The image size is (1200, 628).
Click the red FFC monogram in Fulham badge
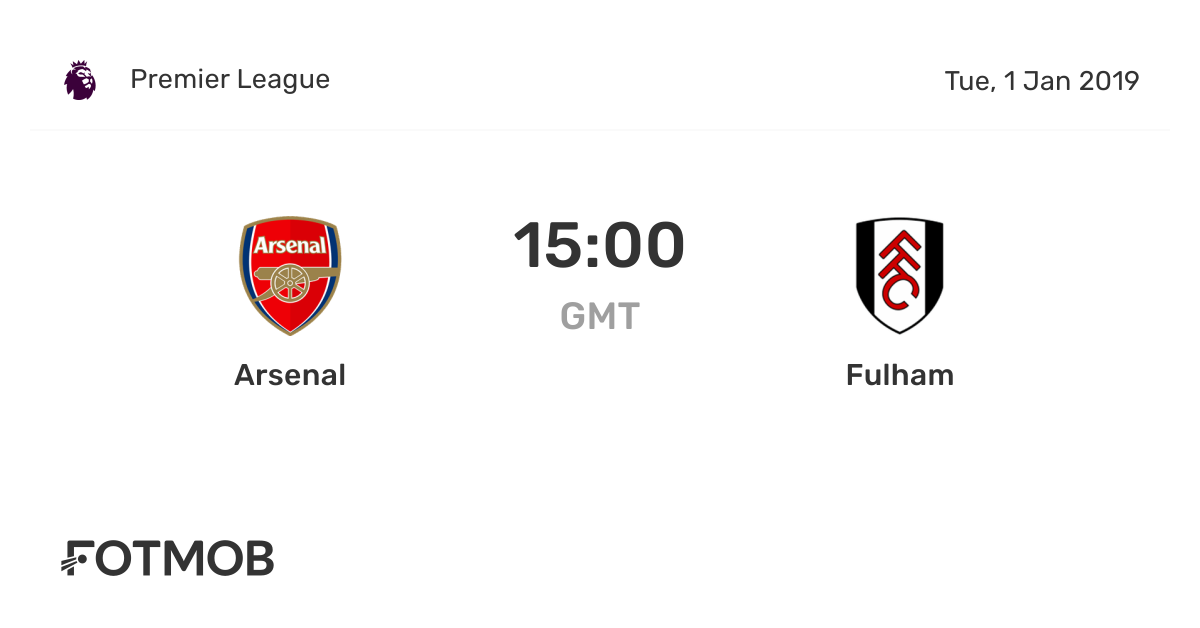pos(900,271)
